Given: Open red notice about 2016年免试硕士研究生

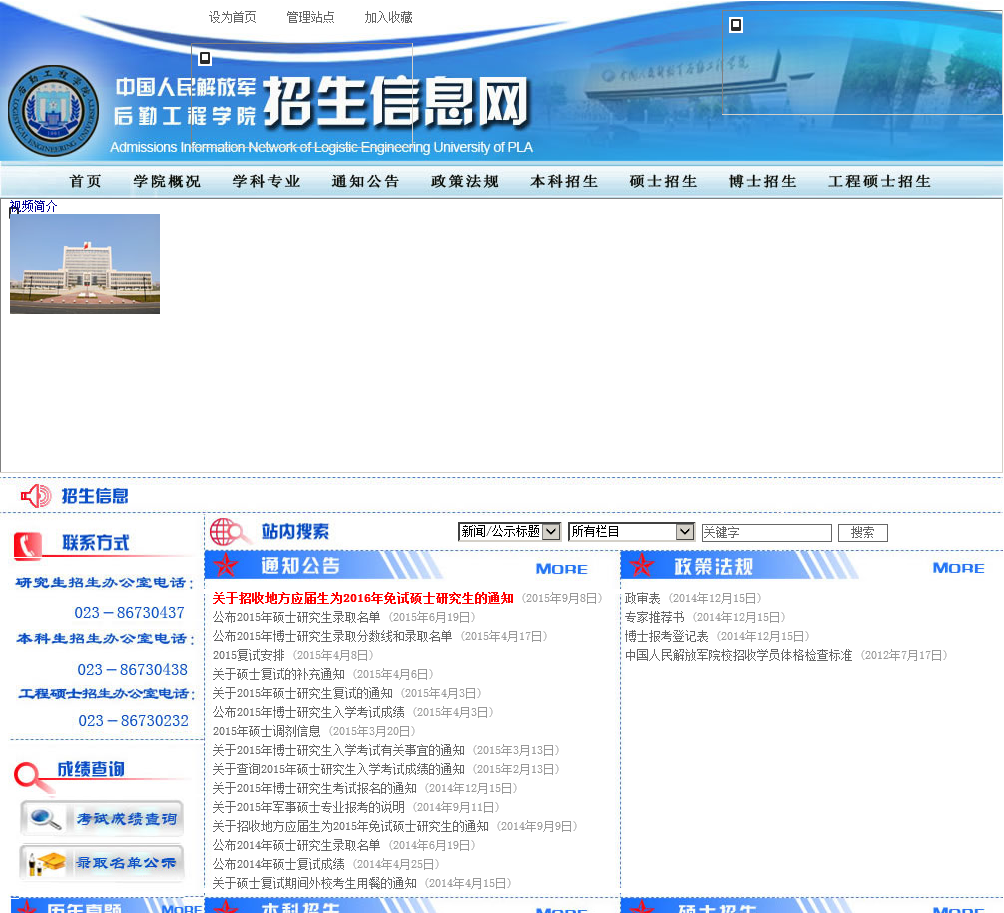Looking at the screenshot, I should [x=363, y=598].
